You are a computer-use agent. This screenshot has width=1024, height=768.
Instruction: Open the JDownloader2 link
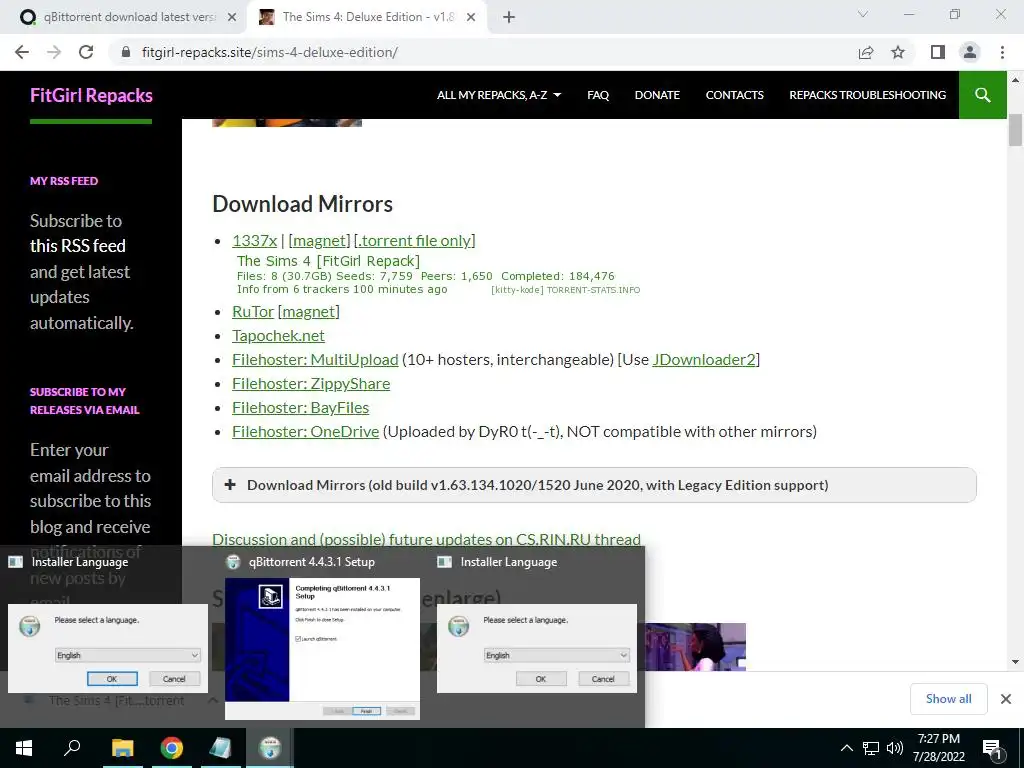(704, 360)
